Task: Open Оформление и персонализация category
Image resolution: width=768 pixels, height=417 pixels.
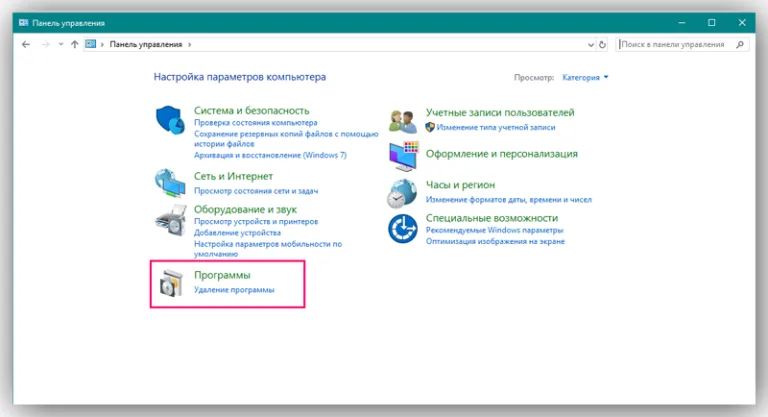Action: pos(502,154)
